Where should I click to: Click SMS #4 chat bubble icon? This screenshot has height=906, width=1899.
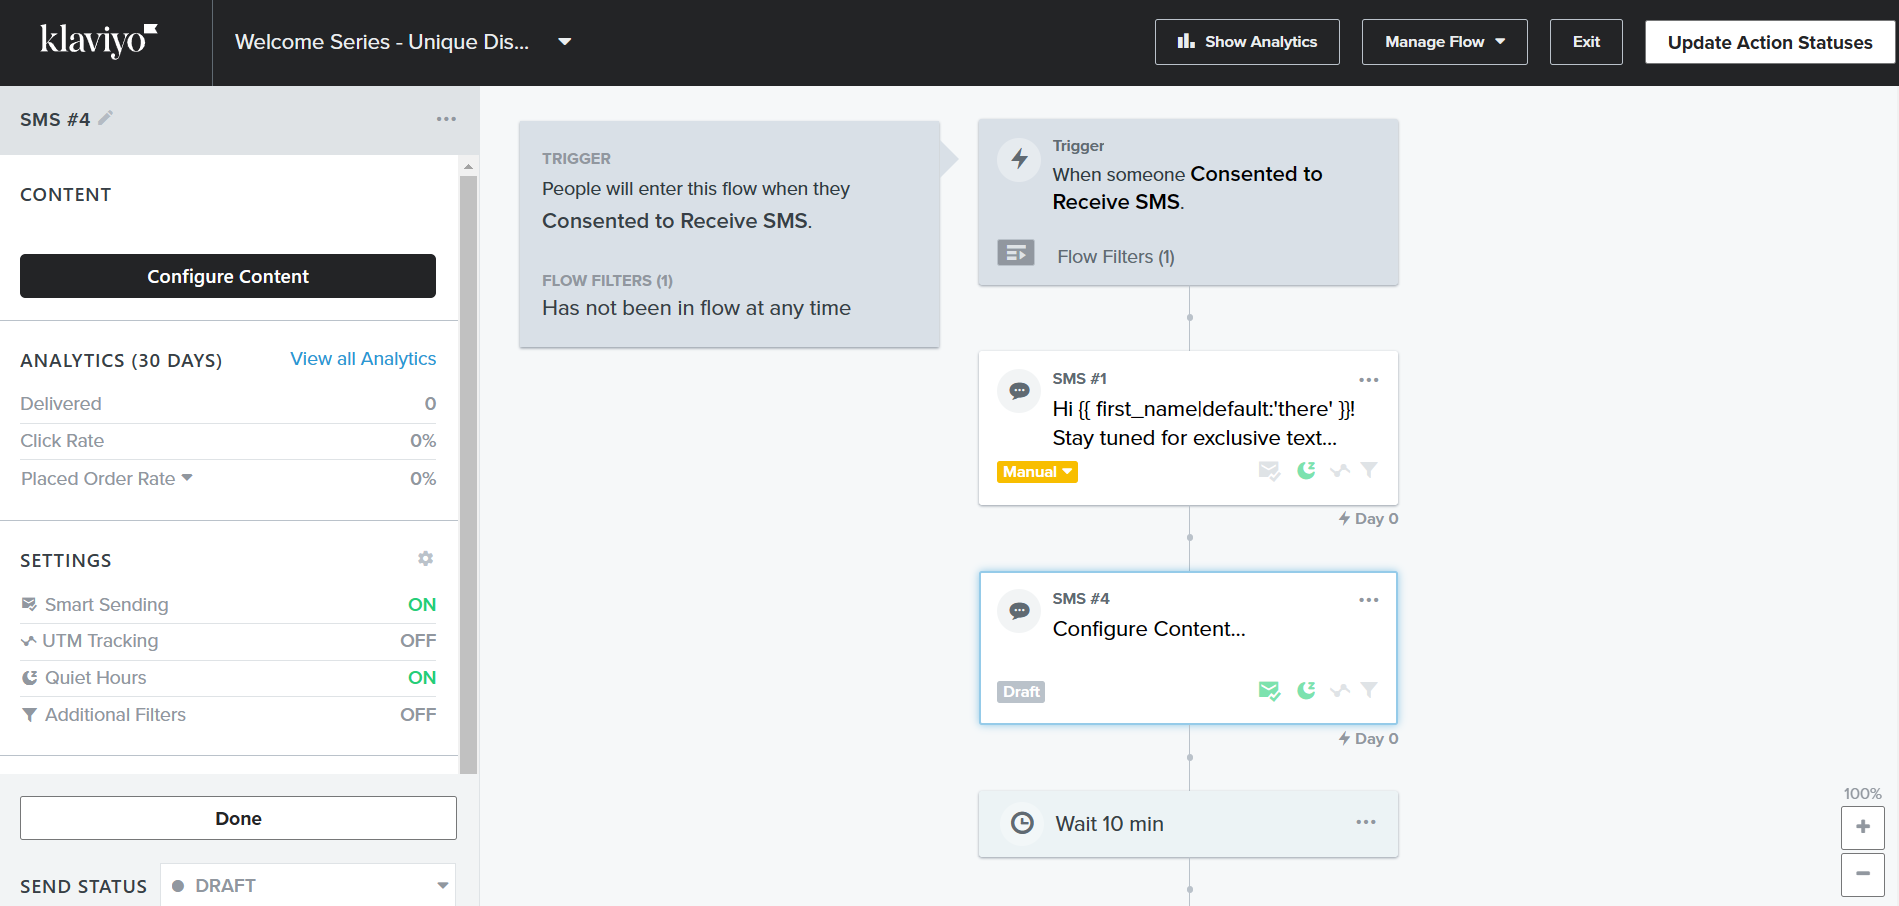(x=1019, y=610)
